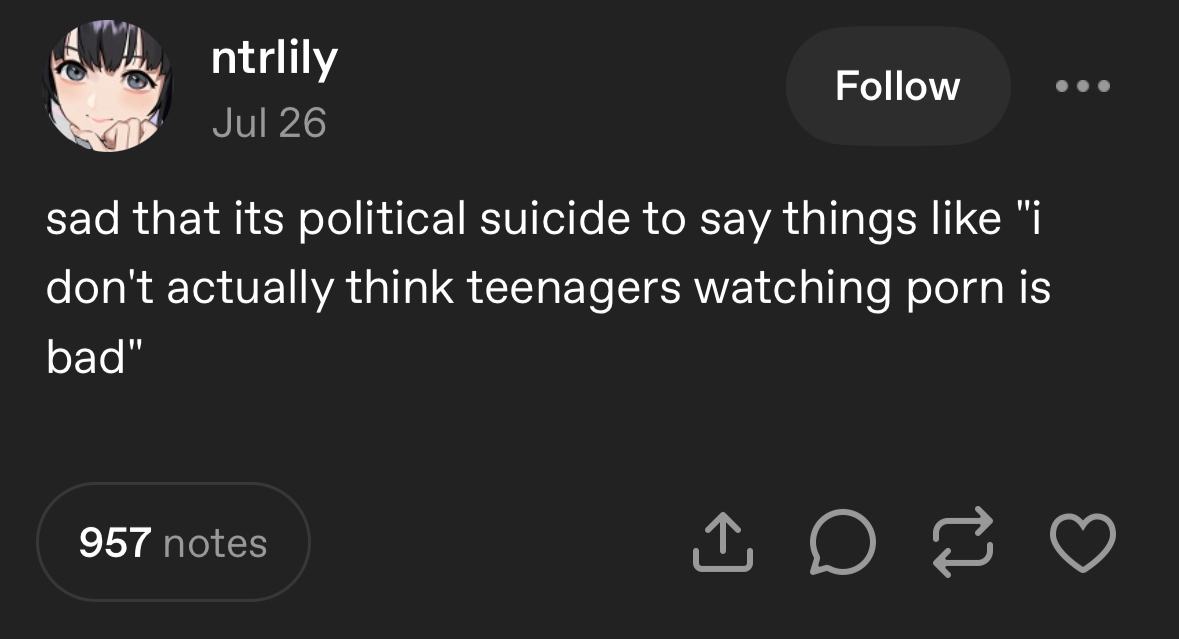
Task: Open the reply speech bubble icon
Action: (x=842, y=542)
